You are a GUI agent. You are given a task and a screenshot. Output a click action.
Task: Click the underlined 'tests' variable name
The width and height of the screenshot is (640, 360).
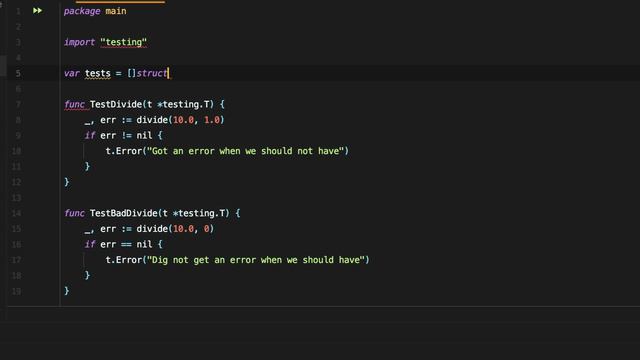[98, 73]
